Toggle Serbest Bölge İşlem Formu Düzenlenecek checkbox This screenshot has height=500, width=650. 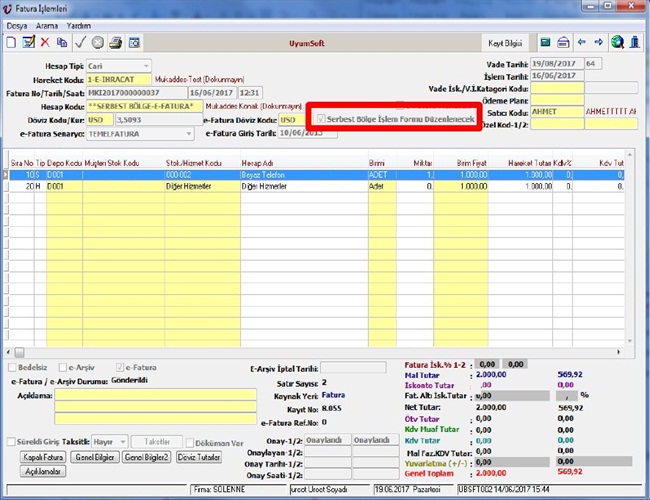point(321,119)
